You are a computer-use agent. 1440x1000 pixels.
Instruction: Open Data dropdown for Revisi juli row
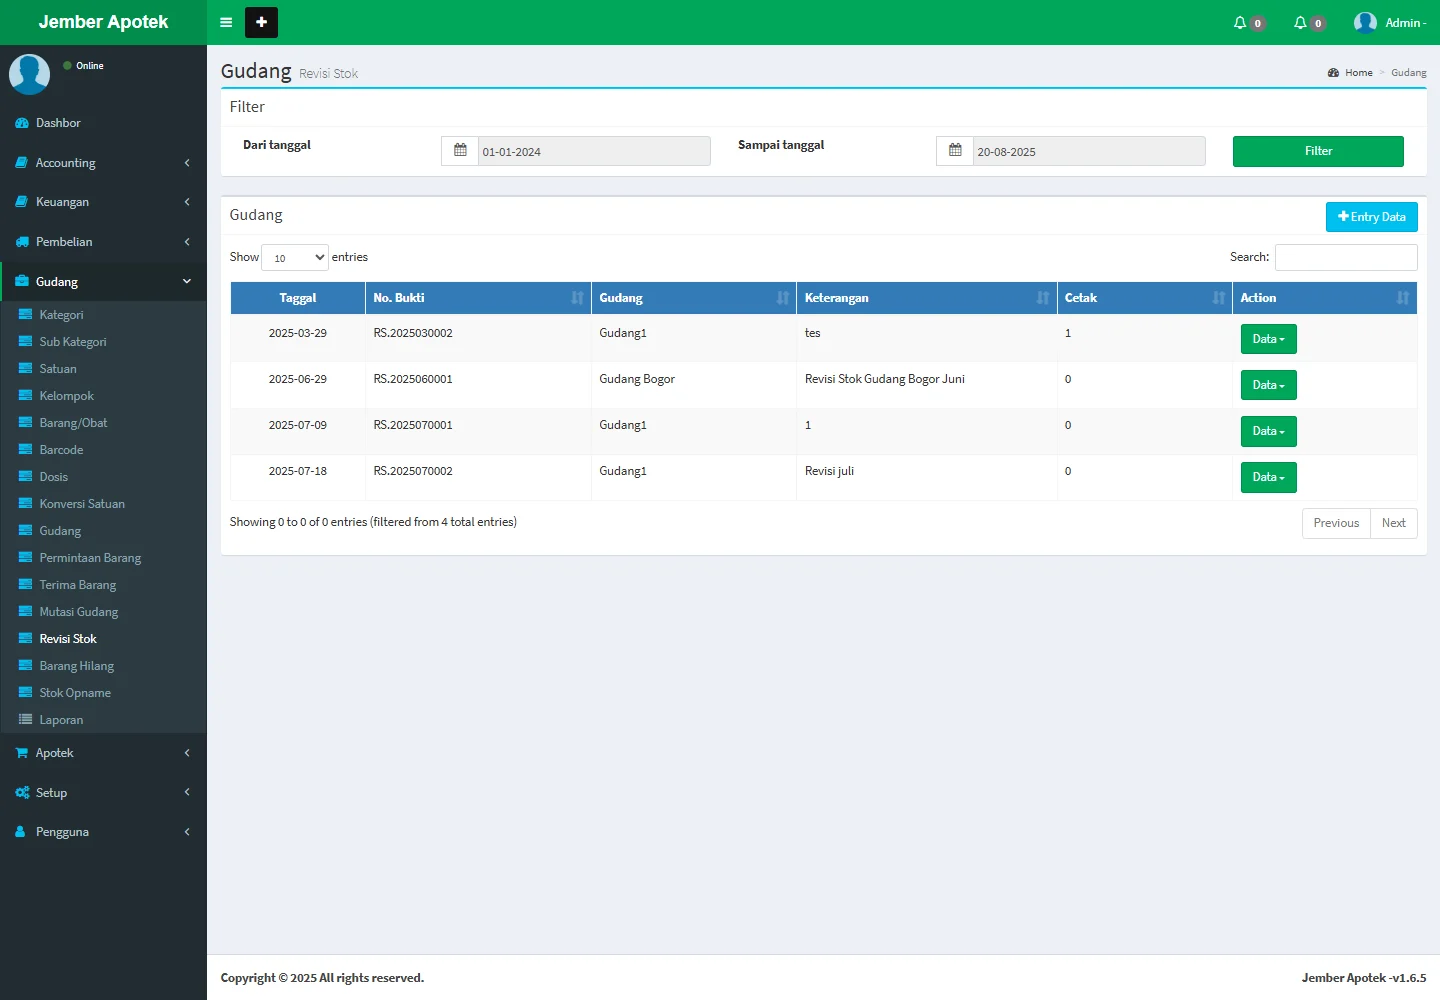[1268, 477]
